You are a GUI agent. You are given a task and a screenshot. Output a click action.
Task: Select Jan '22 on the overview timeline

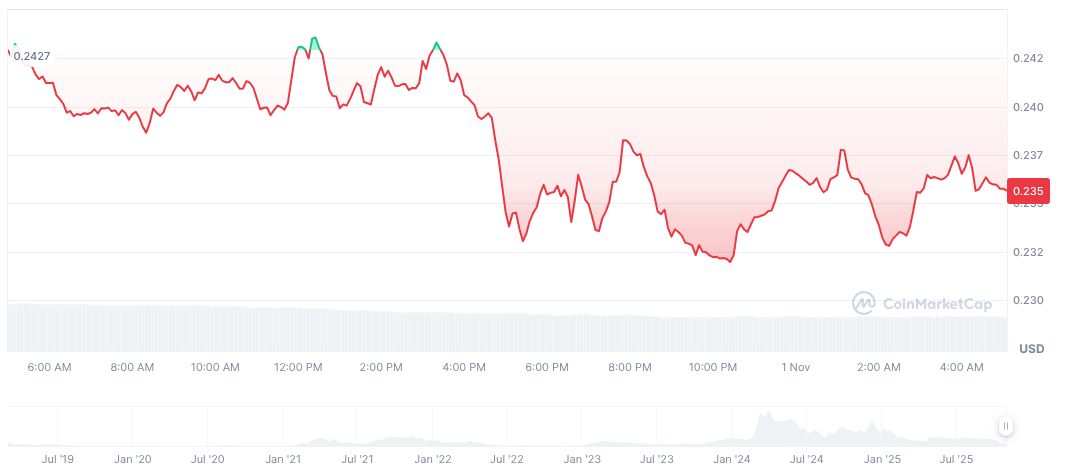pyautogui.click(x=432, y=460)
